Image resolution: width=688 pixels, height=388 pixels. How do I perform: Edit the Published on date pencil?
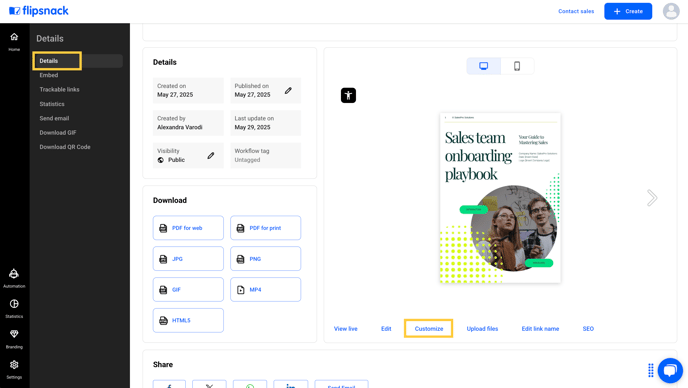[x=288, y=90]
